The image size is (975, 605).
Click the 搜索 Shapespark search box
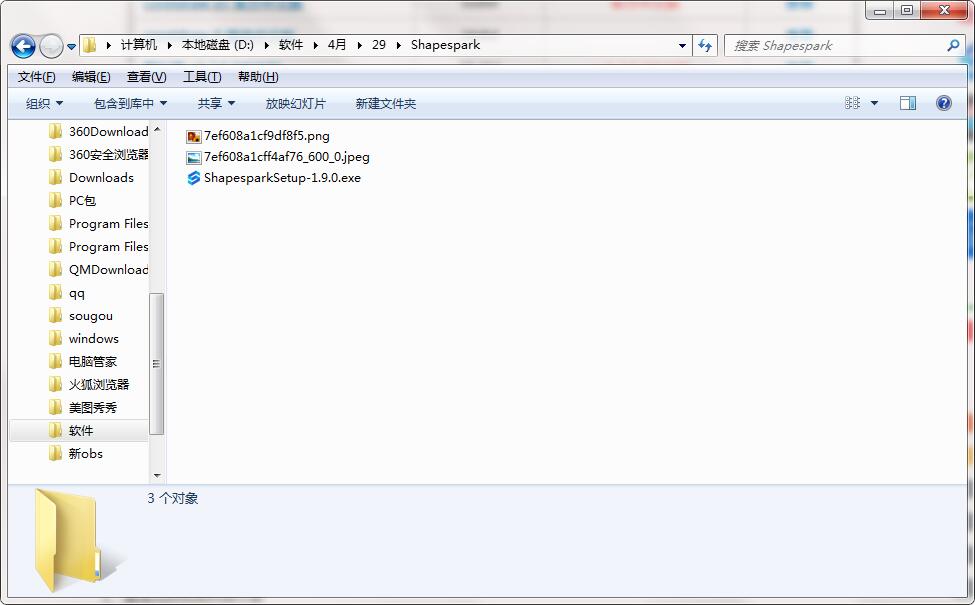point(844,45)
